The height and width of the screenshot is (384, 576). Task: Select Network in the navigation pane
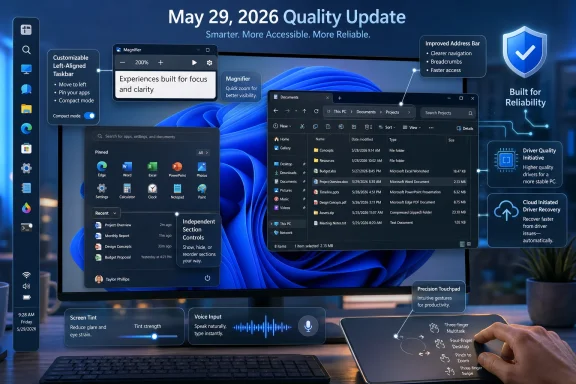(283, 233)
